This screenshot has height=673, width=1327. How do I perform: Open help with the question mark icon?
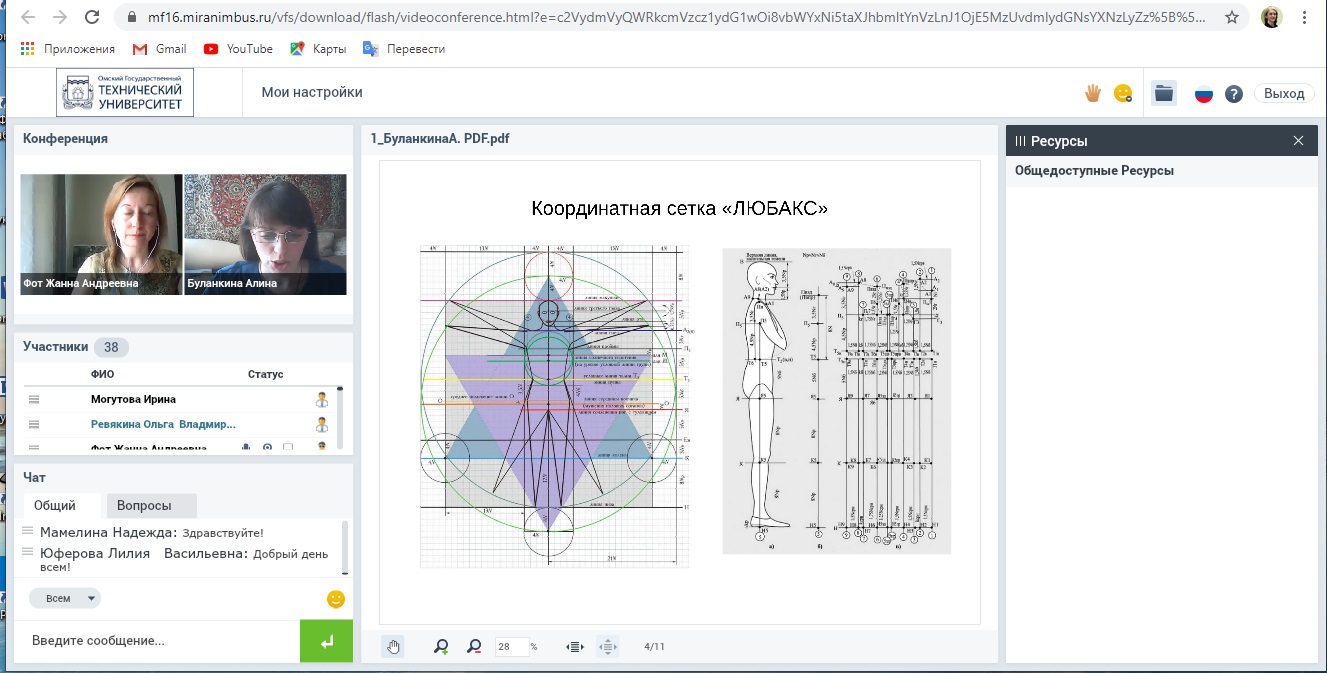tap(1234, 94)
